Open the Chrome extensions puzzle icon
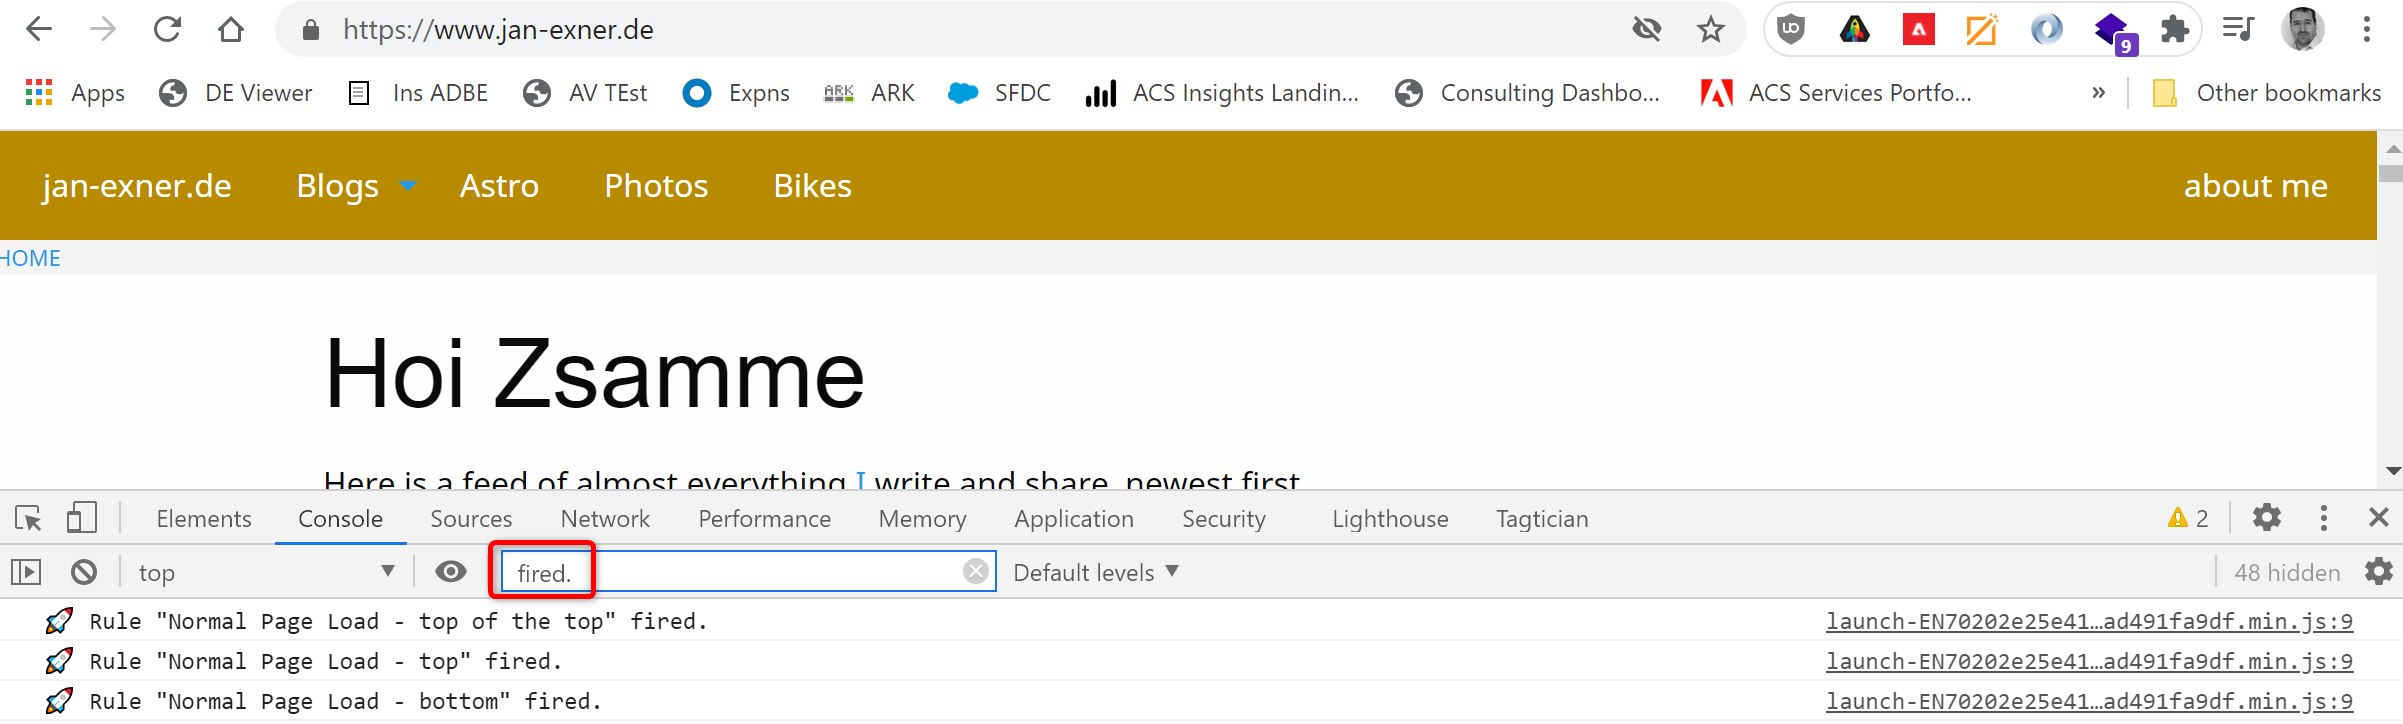 tap(2174, 30)
